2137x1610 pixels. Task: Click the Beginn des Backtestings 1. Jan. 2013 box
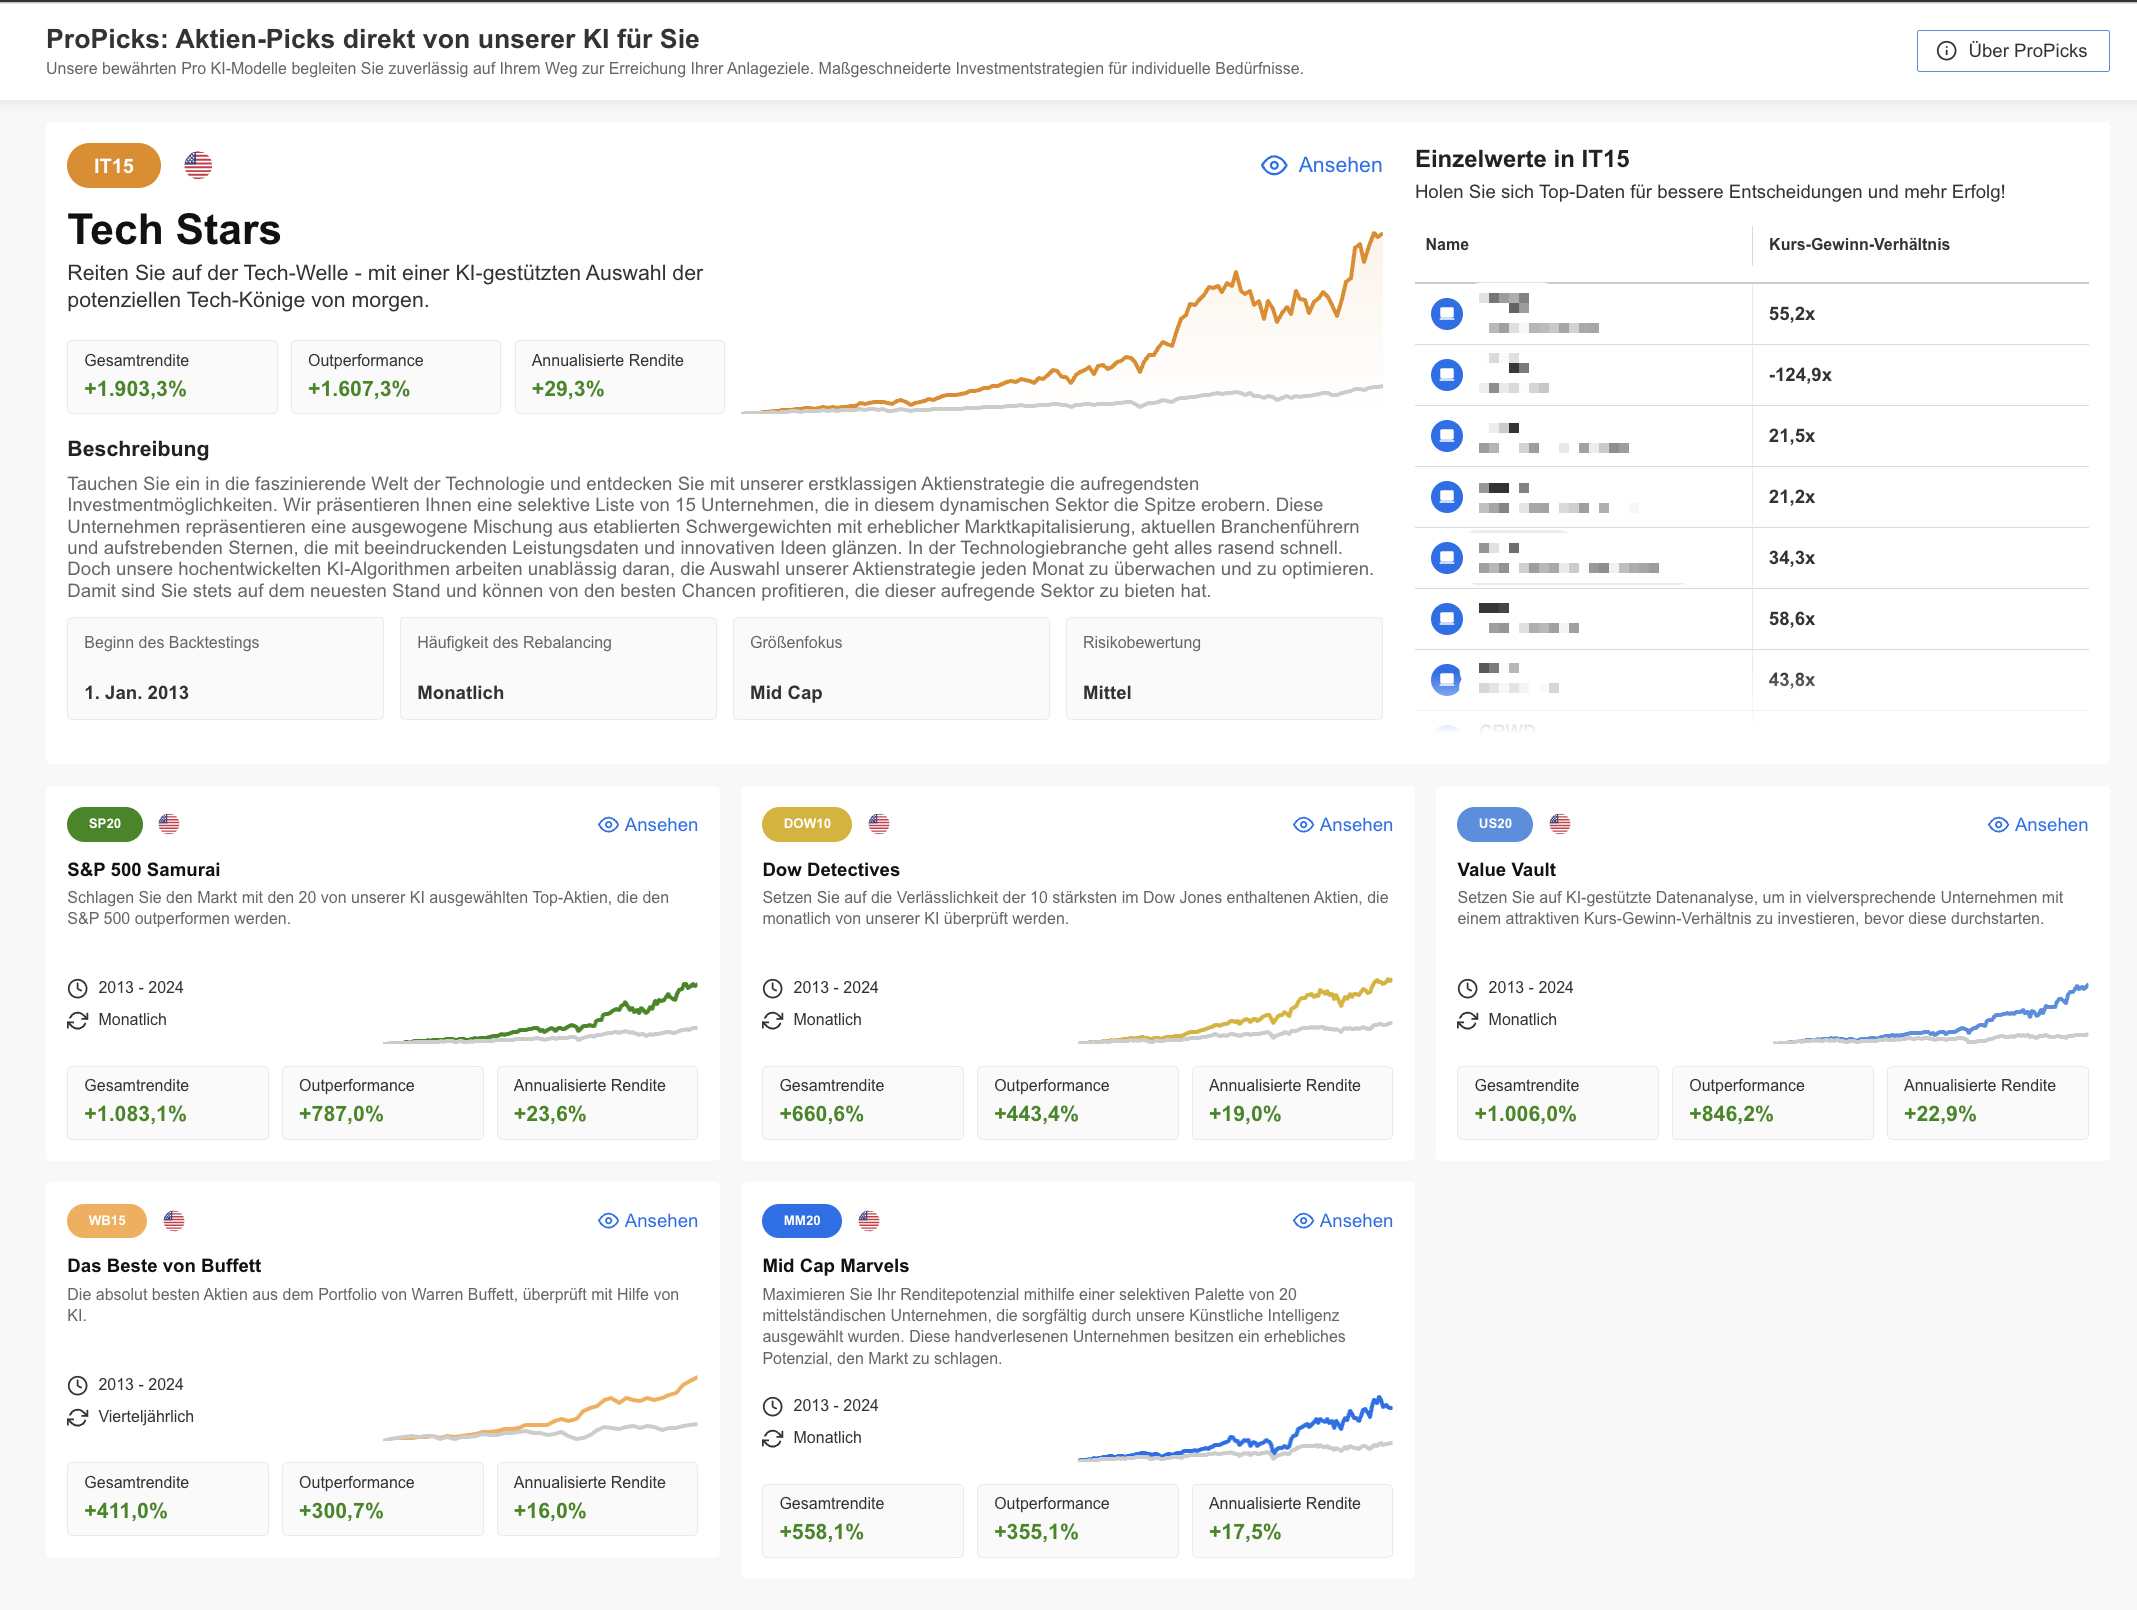pos(225,668)
